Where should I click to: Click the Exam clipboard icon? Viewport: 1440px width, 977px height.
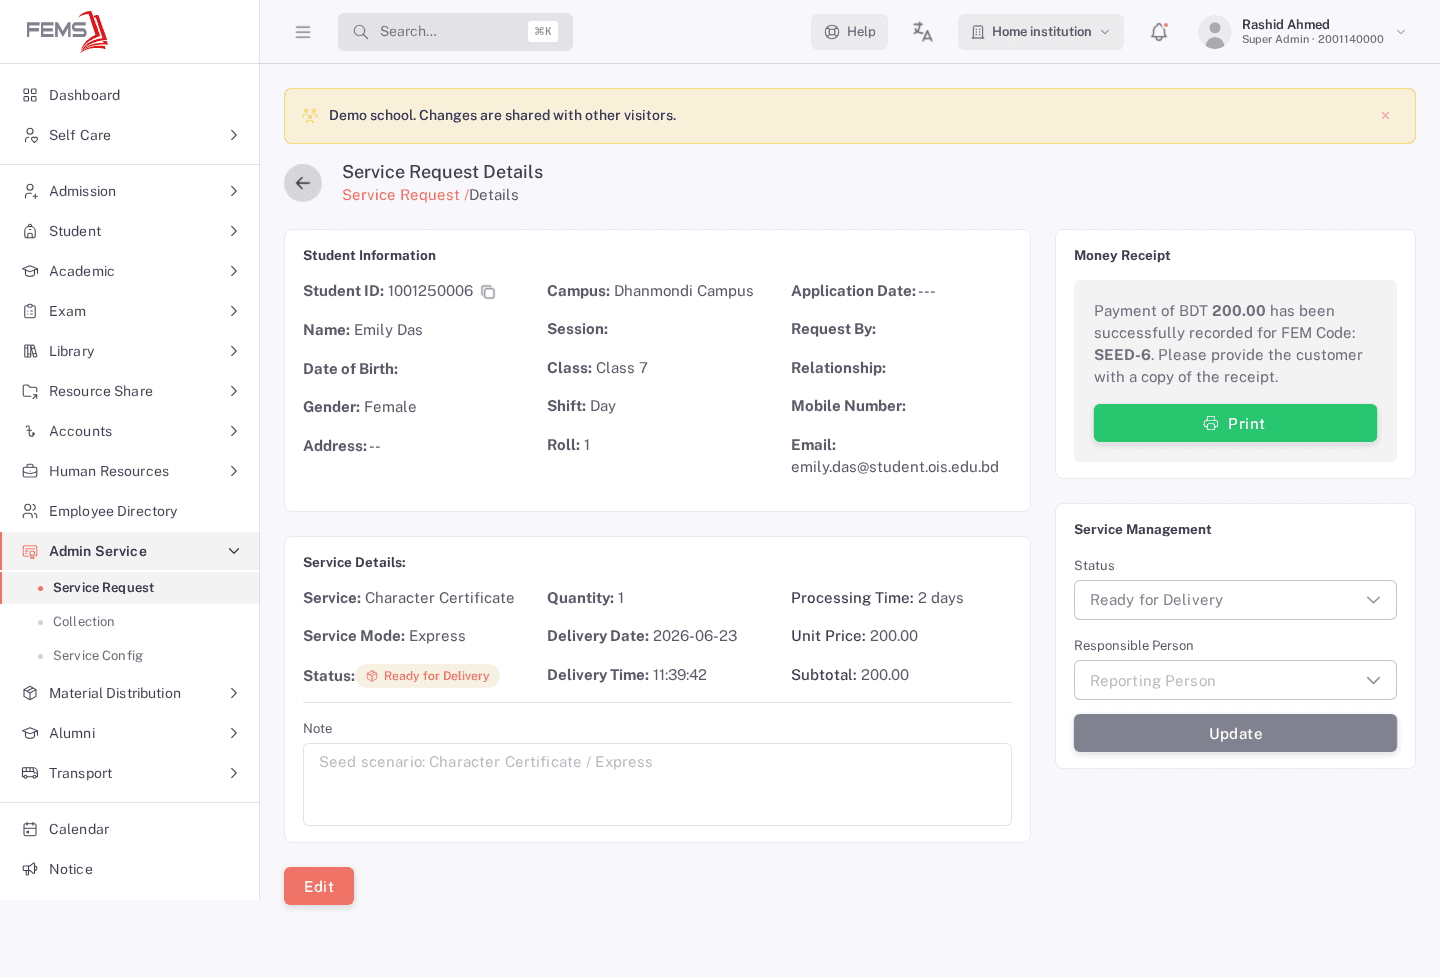tap(30, 311)
